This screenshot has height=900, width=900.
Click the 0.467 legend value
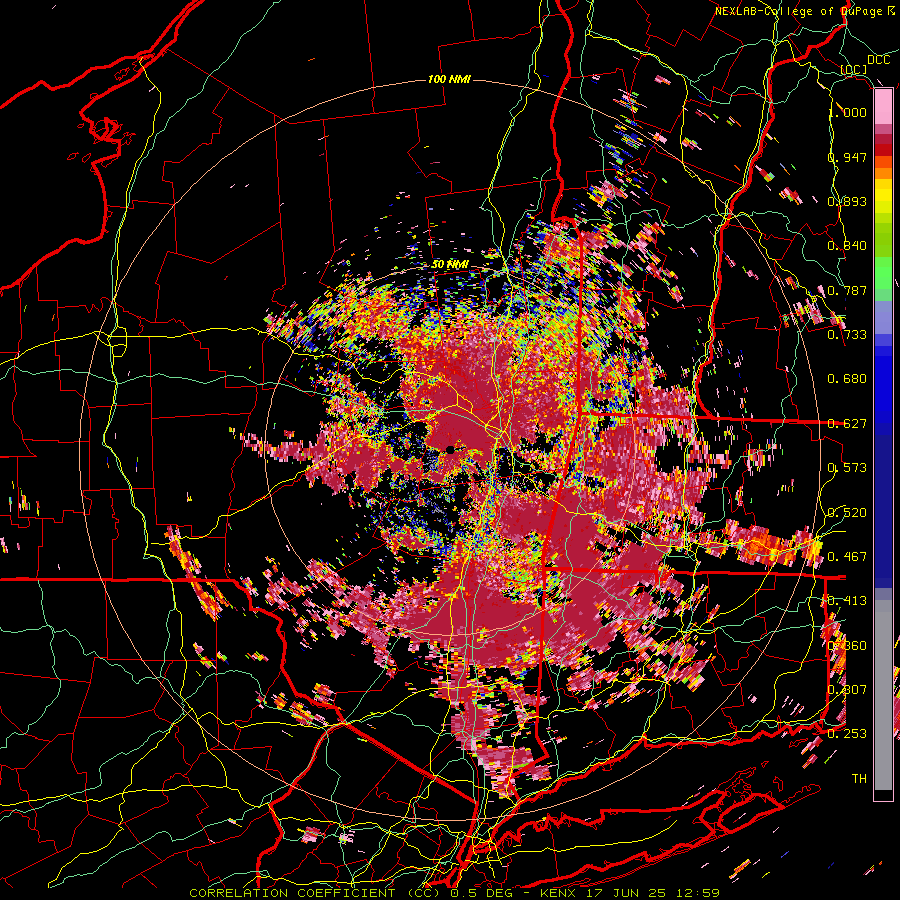coord(848,557)
